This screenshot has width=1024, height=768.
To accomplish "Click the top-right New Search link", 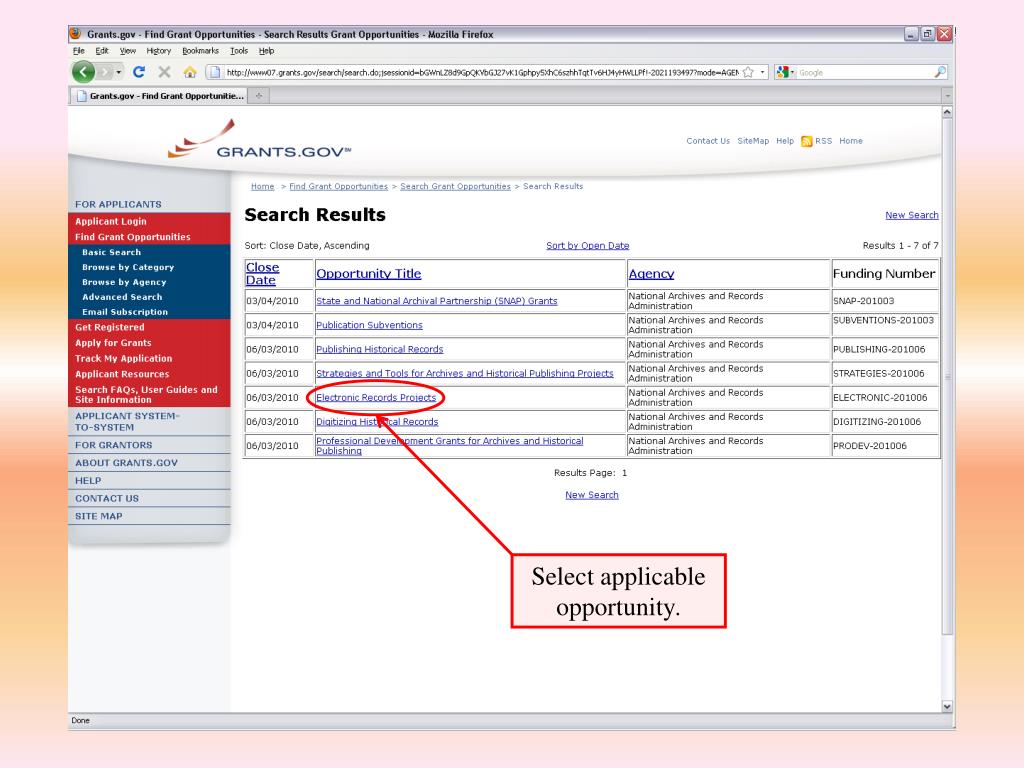I will [x=912, y=216].
